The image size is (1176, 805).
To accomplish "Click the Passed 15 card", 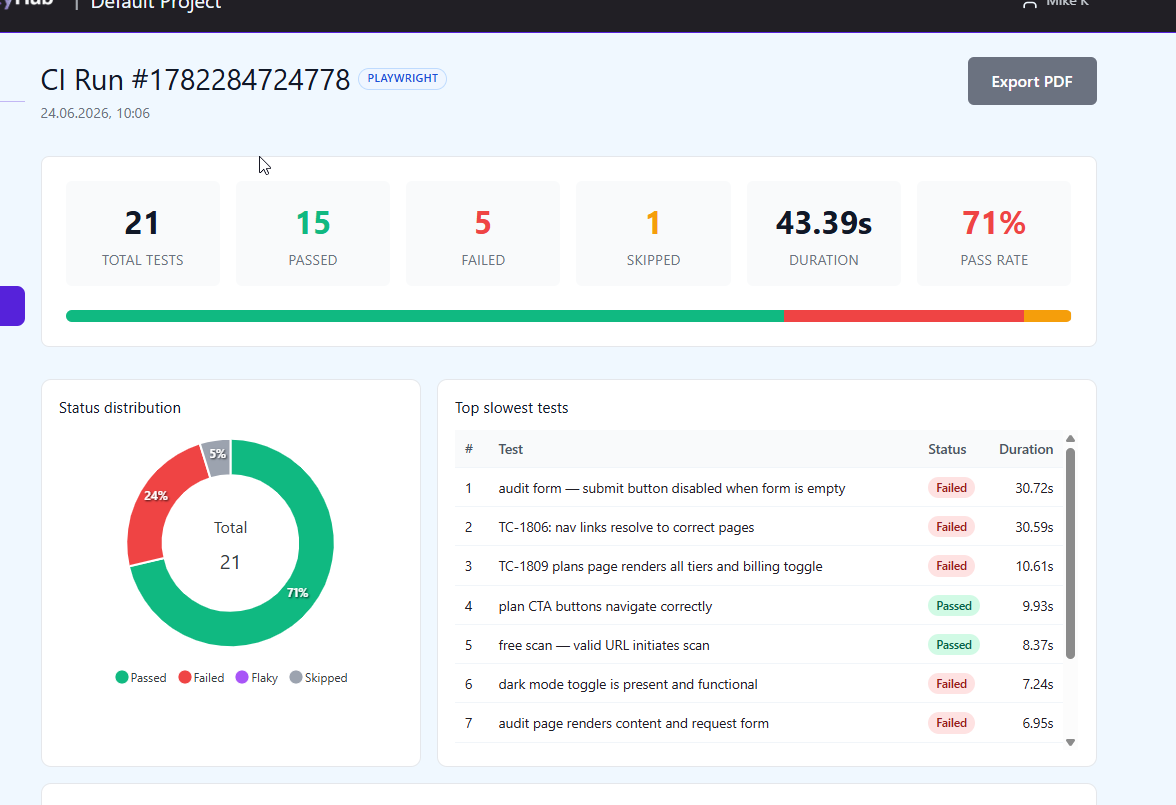I will coord(313,233).
